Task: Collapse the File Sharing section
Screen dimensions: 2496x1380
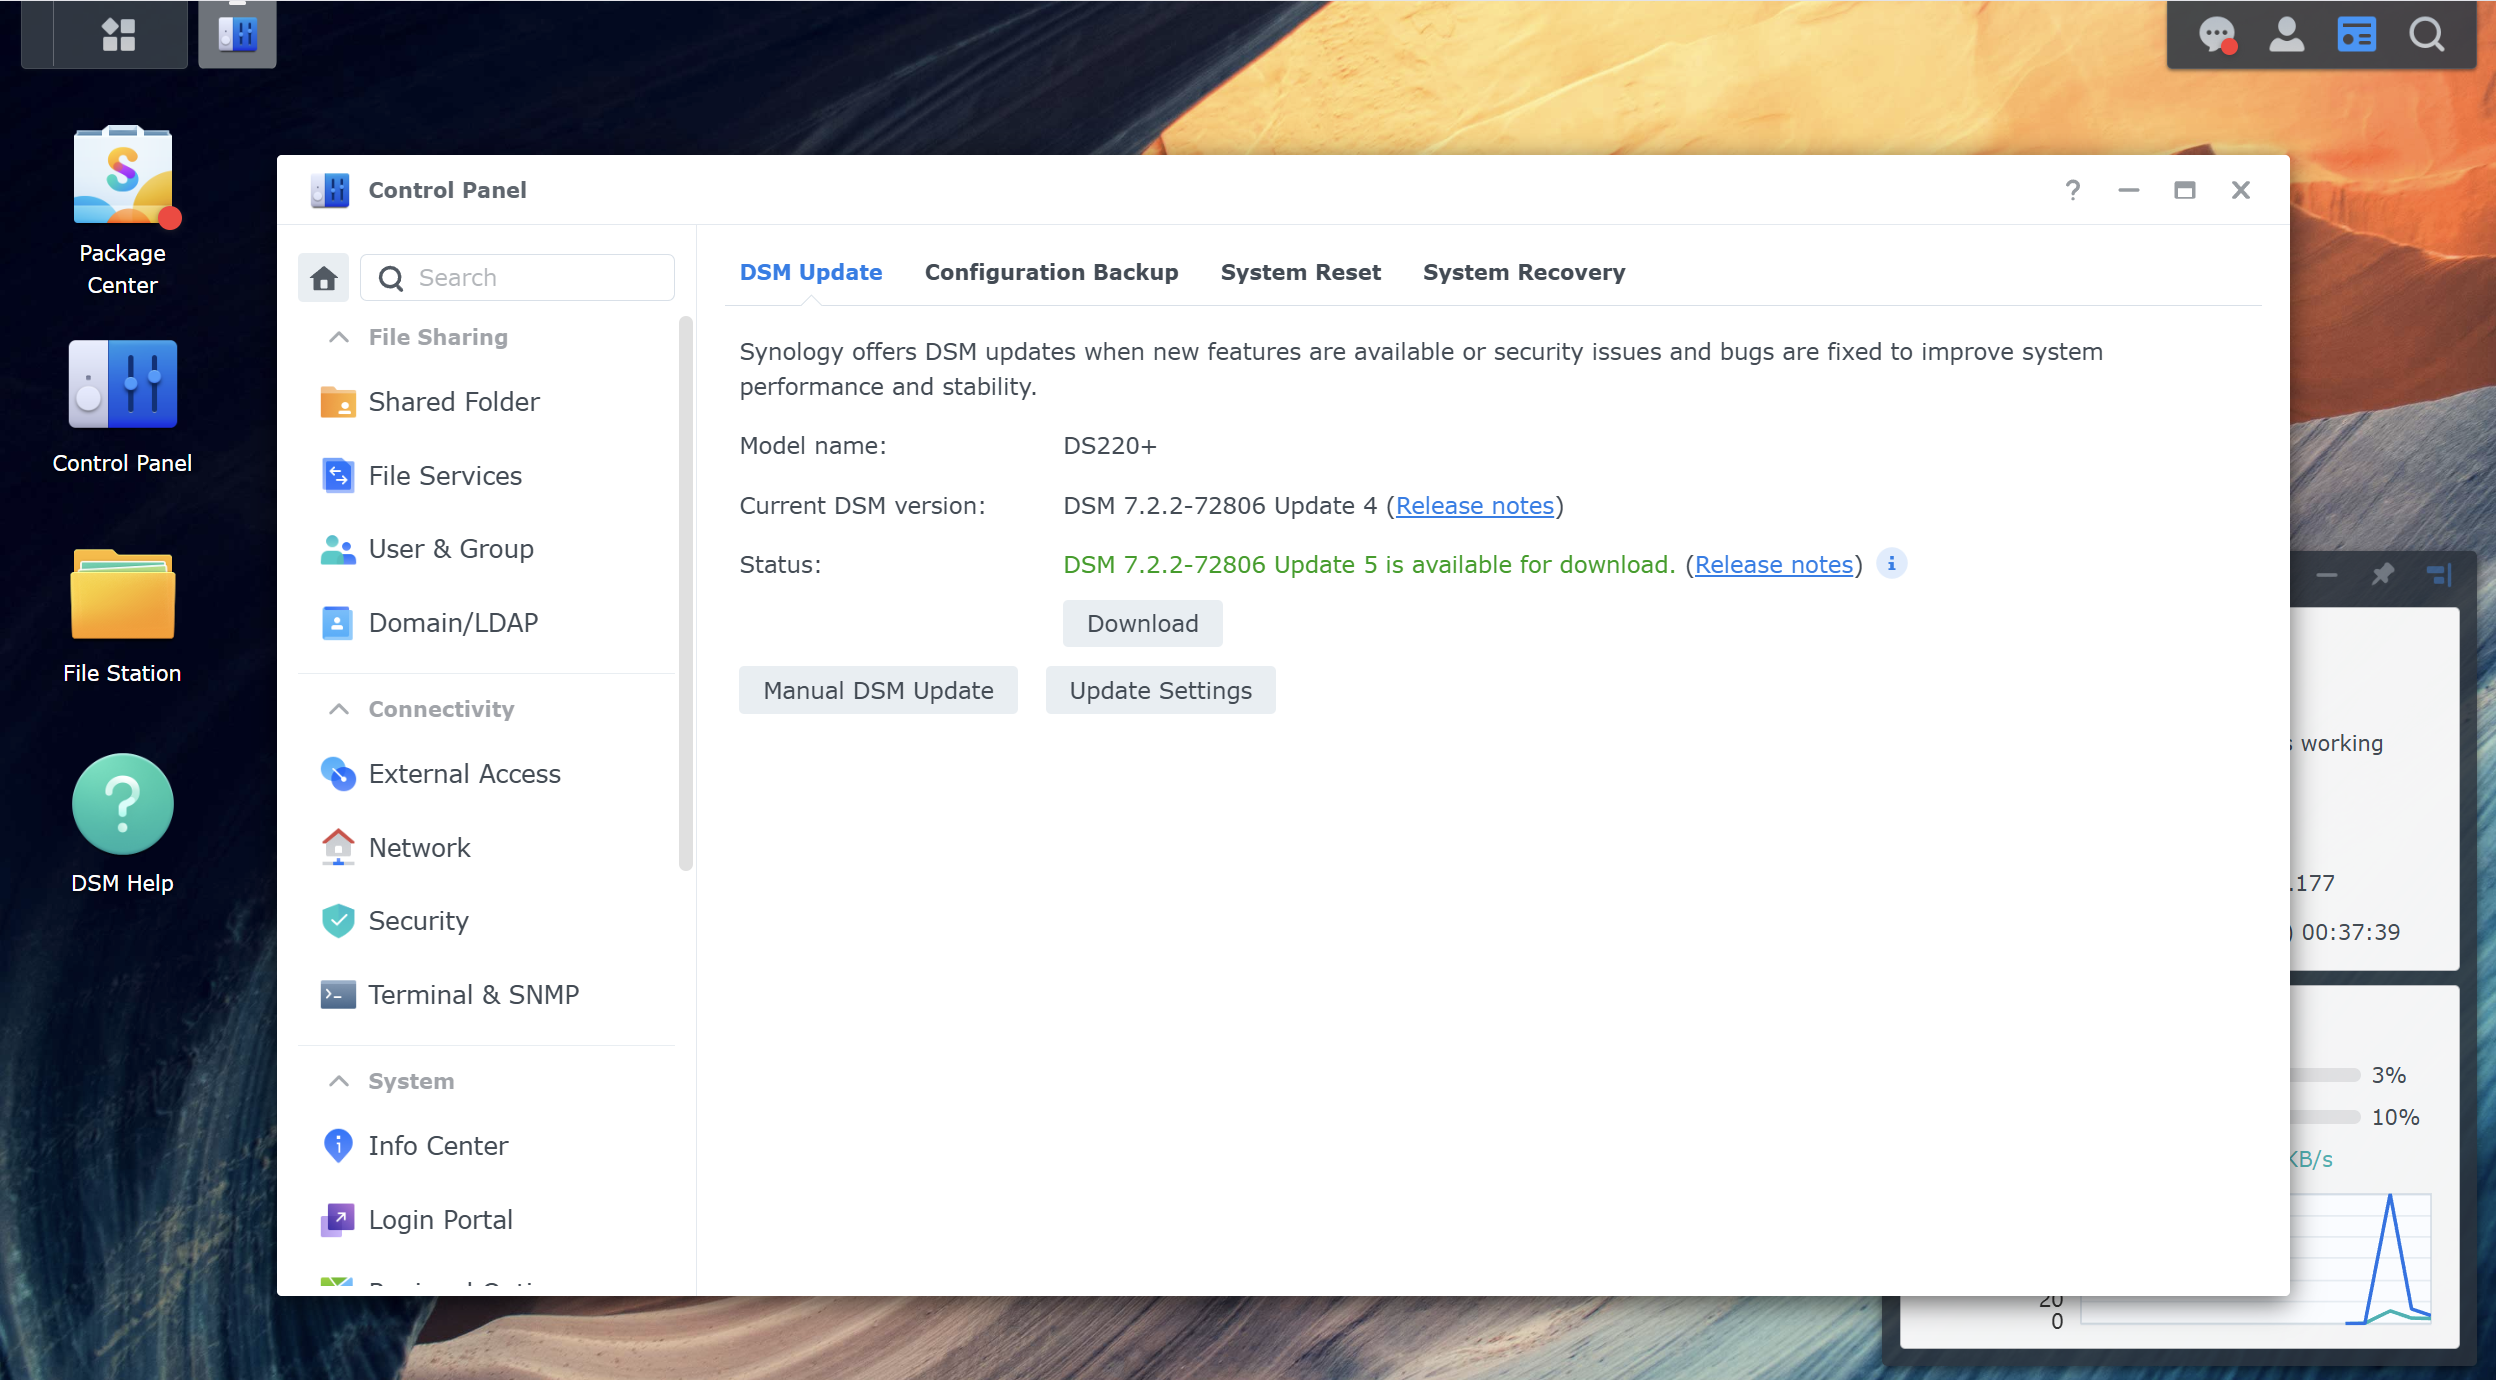Action: click(x=337, y=337)
